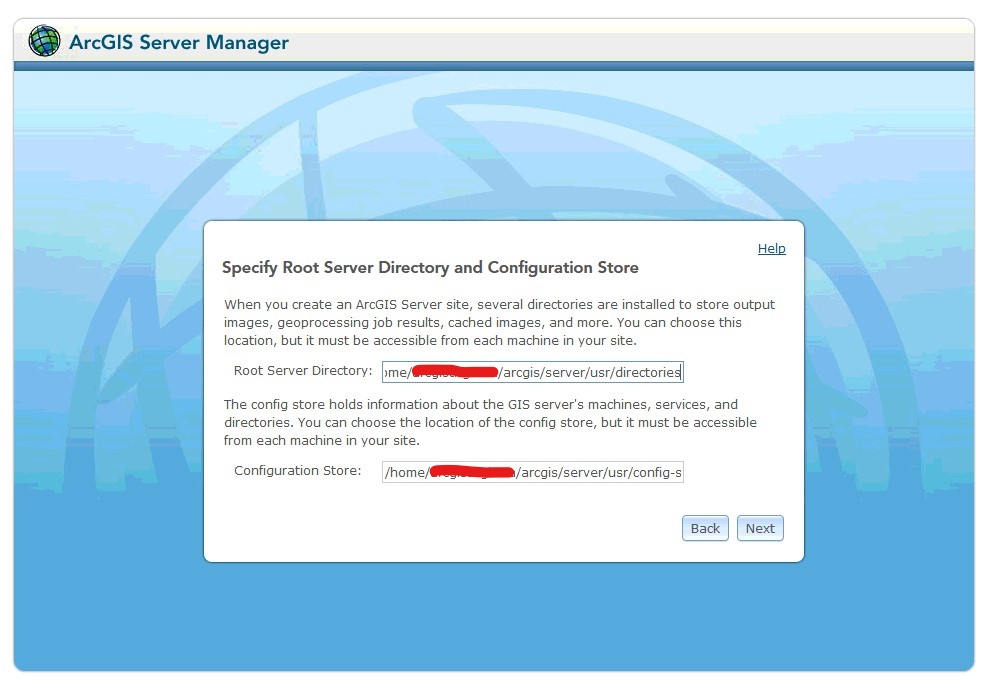Click the paragraph starting 'When you create'
The image size is (994, 694).
point(500,323)
